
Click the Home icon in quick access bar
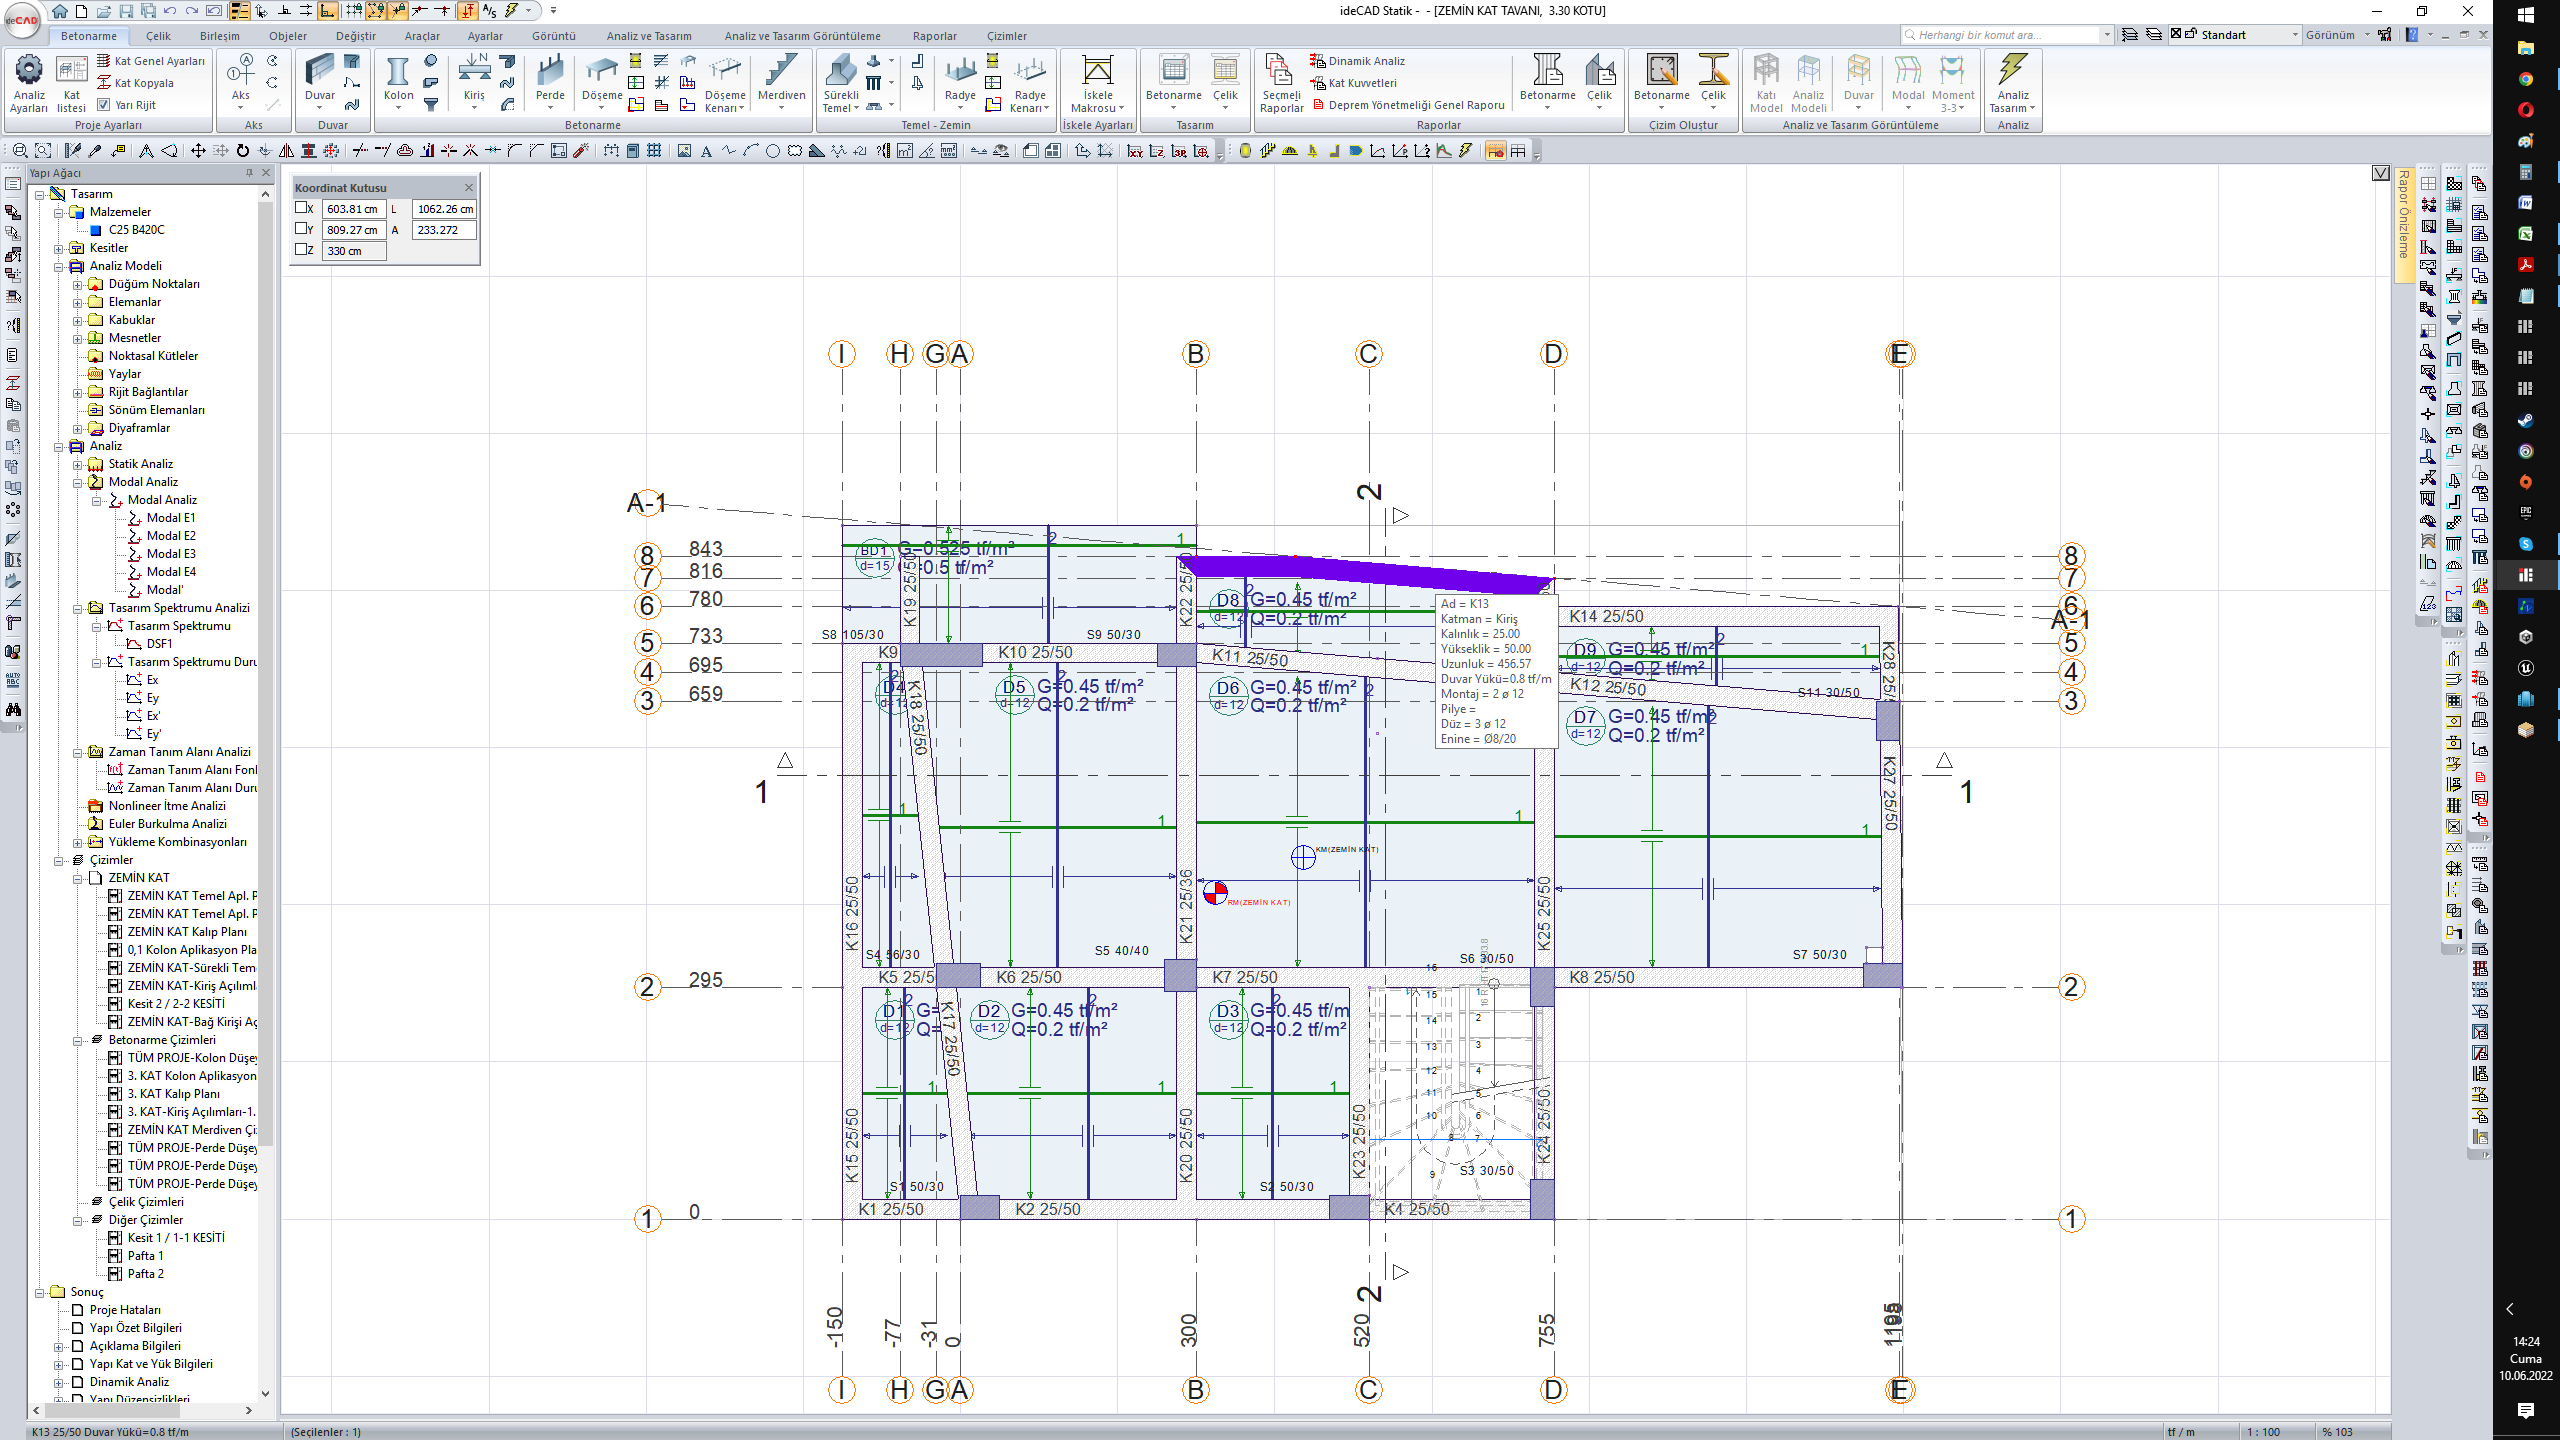[60, 11]
